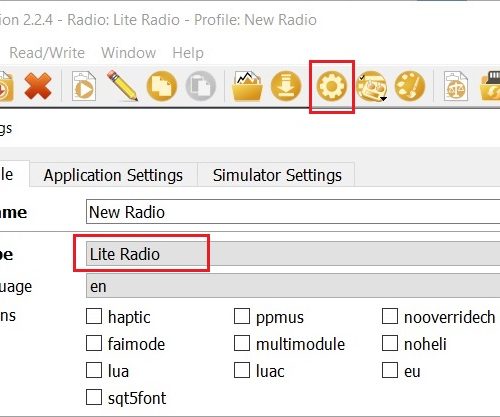Screen dimensions: 500x417
Task: Open the radio profiles dropdown icon
Action: tap(372, 86)
